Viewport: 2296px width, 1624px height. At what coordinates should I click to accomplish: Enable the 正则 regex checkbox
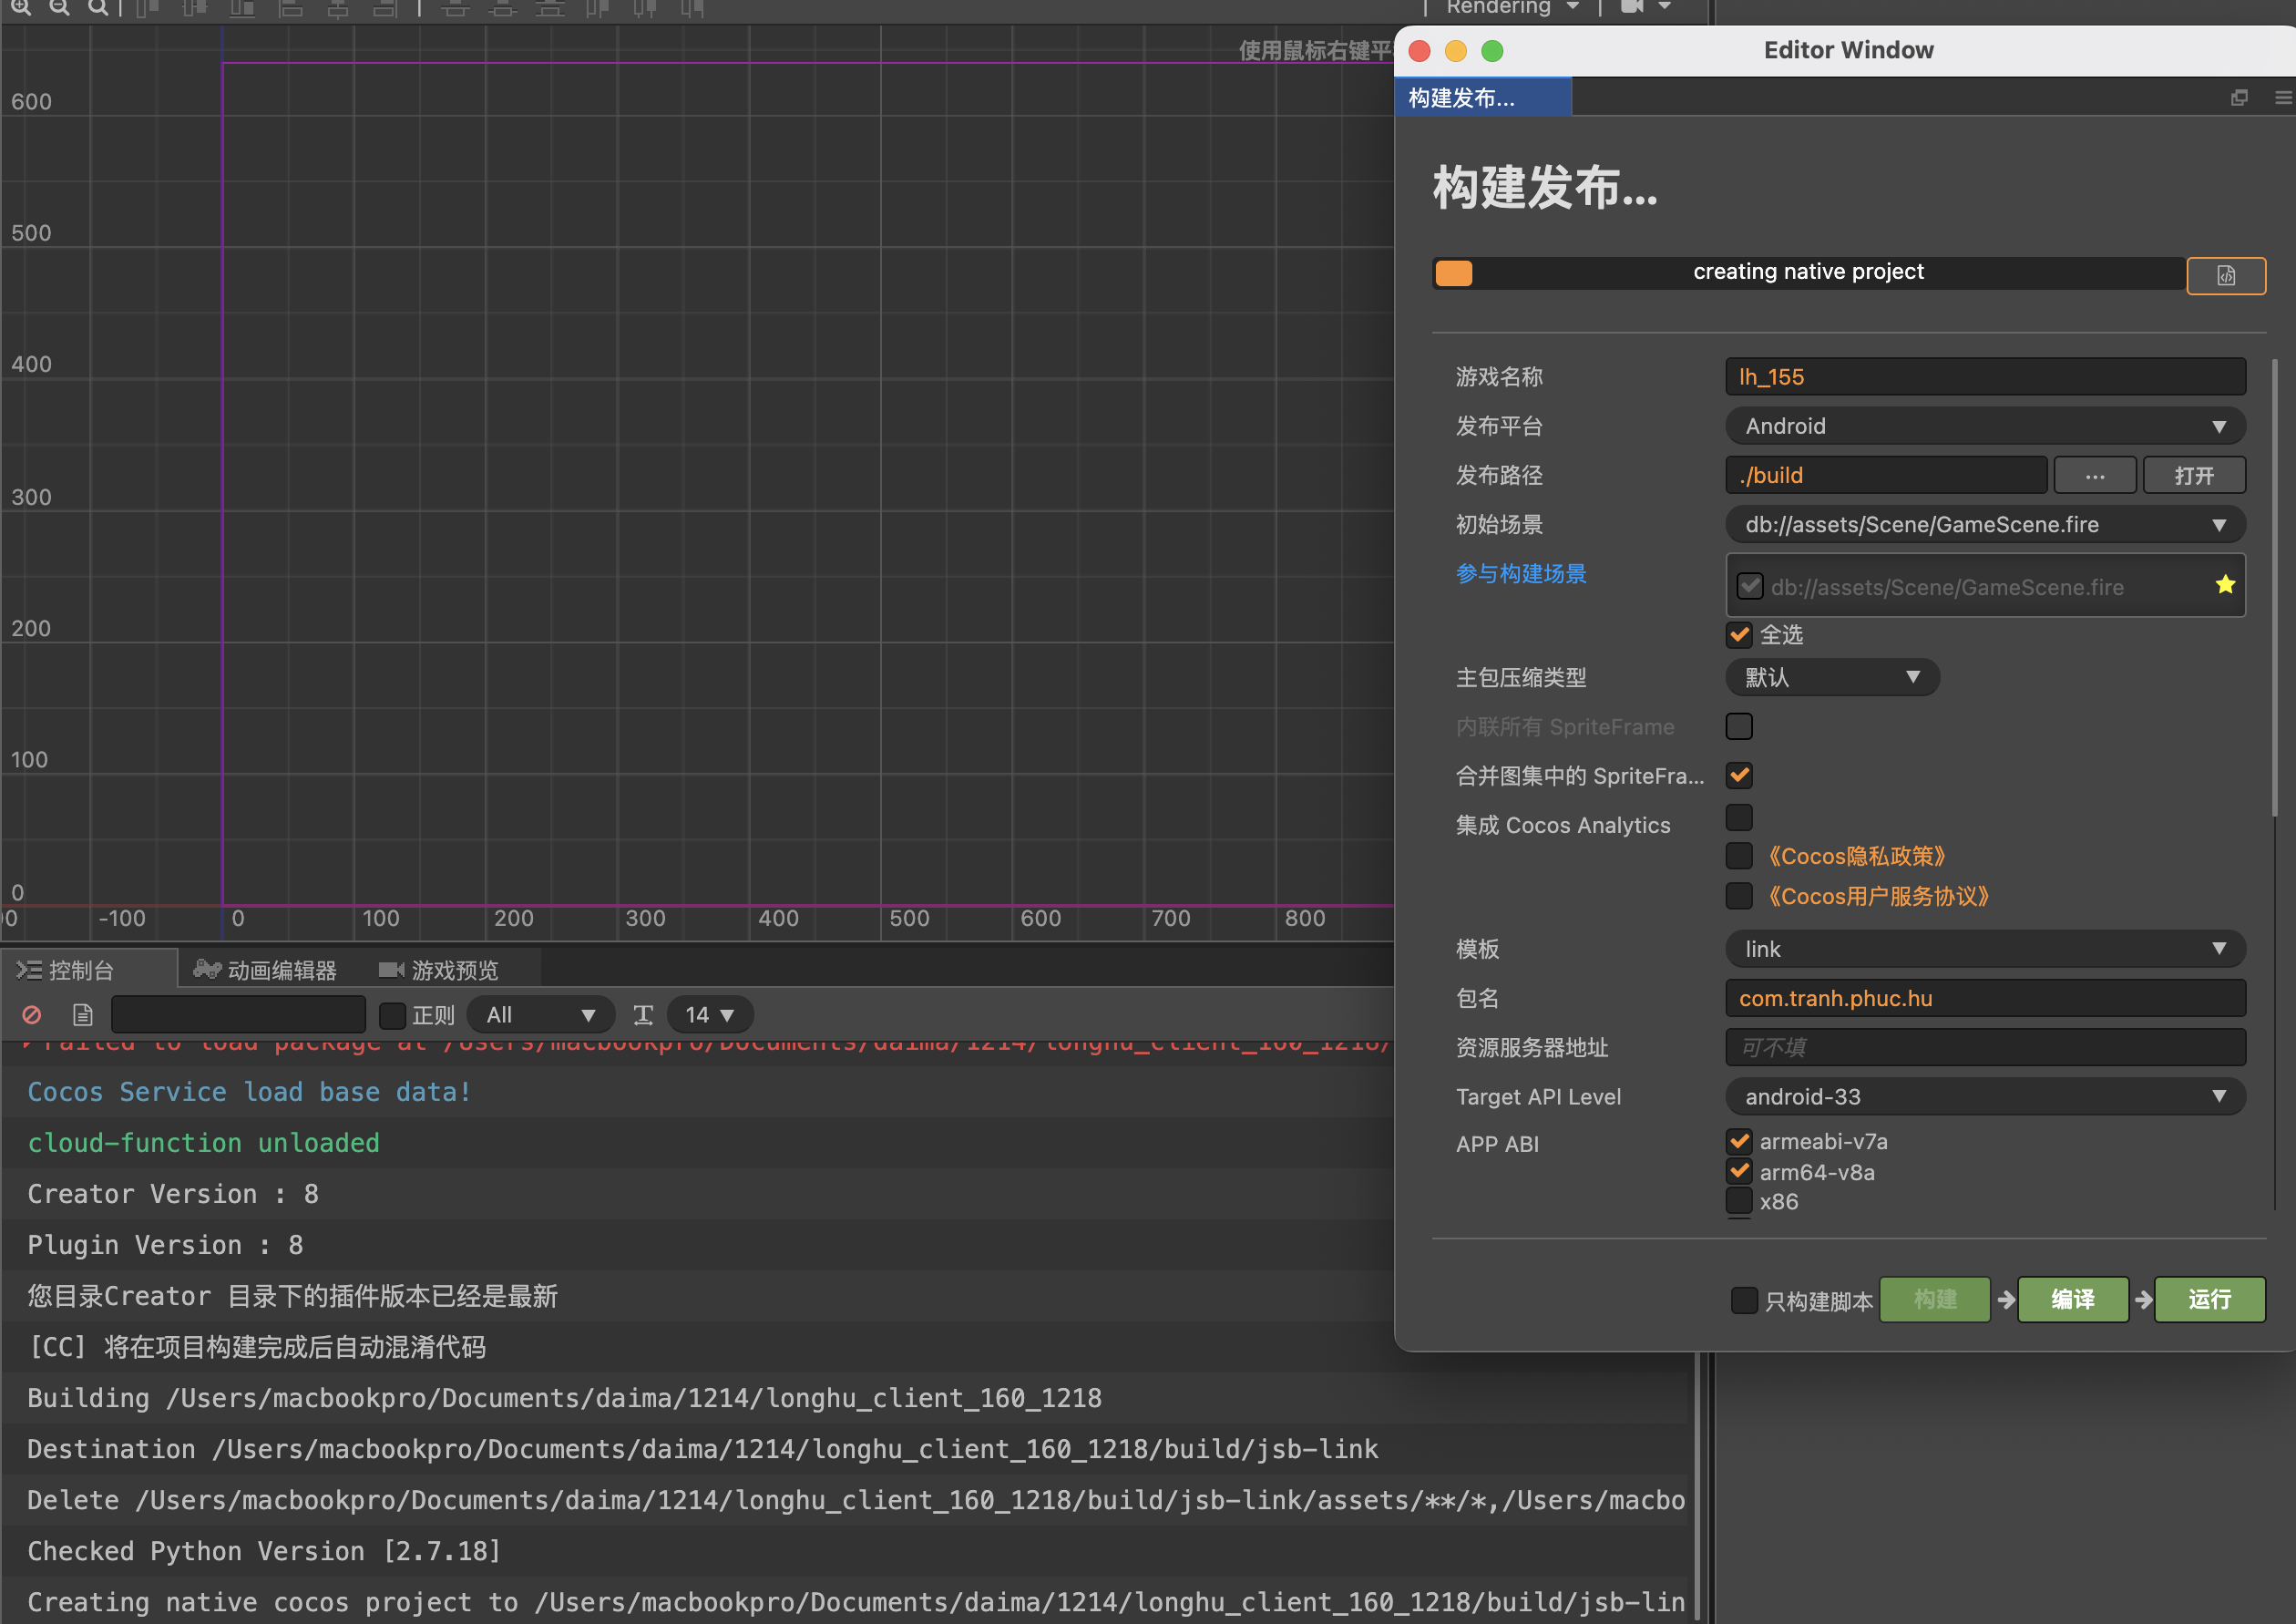pos(393,1015)
